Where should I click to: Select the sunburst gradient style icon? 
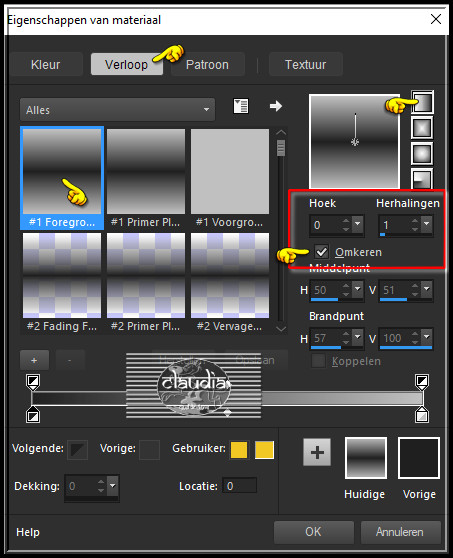pyautogui.click(x=422, y=154)
